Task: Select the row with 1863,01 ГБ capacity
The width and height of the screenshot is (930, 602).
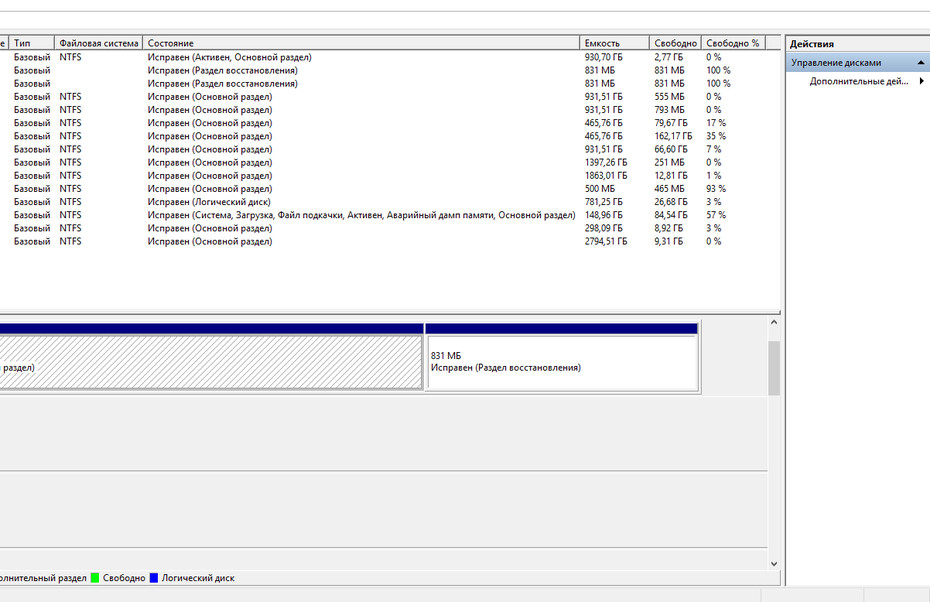Action: click(x=388, y=176)
